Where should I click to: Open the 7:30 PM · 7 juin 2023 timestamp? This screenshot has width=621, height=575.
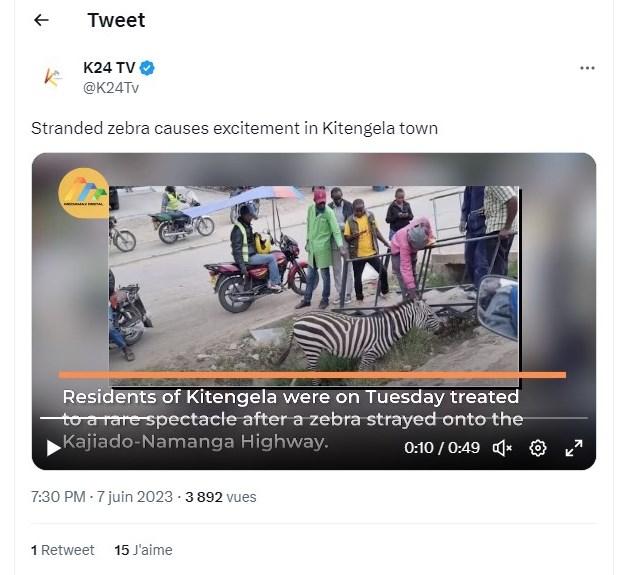click(102, 497)
